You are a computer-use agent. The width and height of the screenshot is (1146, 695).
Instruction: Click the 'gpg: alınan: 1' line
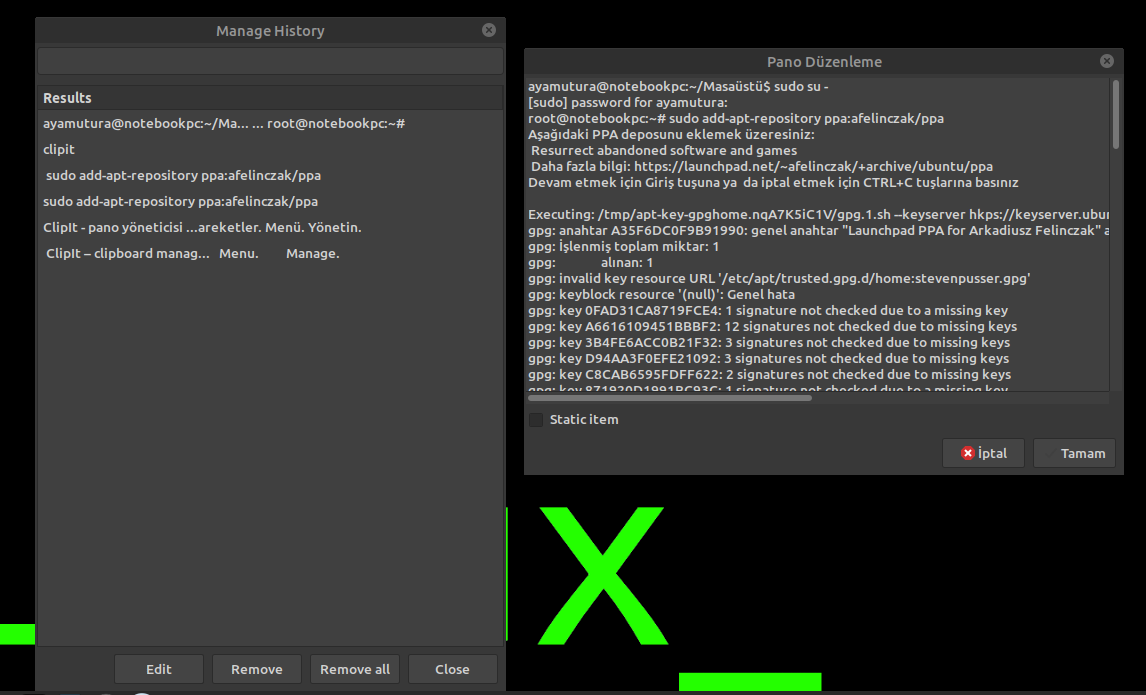[591, 262]
